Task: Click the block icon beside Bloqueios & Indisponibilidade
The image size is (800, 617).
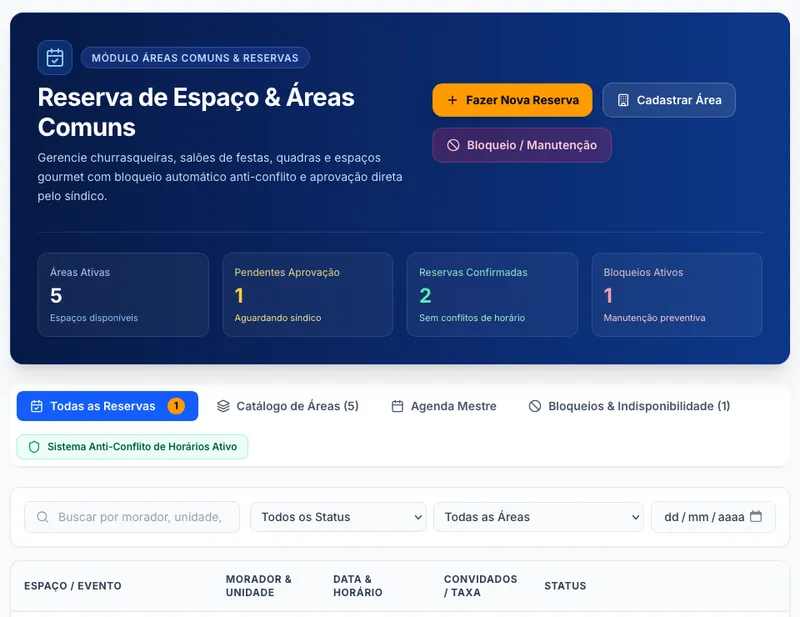Action: [535, 406]
